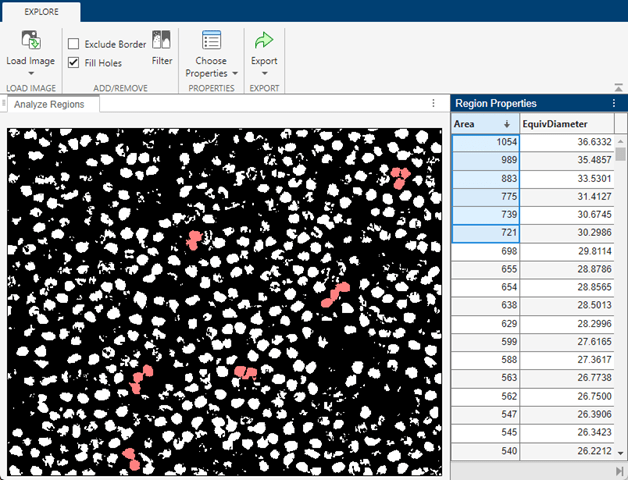The image size is (628, 480).
Task: Click the green Export arrow icon
Action: pyautogui.click(x=264, y=40)
